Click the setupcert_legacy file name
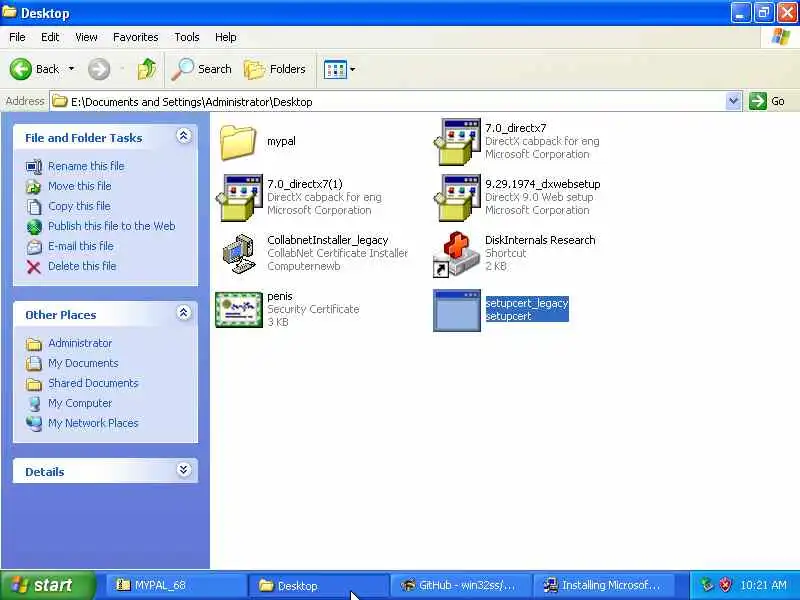Image resolution: width=800 pixels, height=600 pixels. (x=527, y=303)
